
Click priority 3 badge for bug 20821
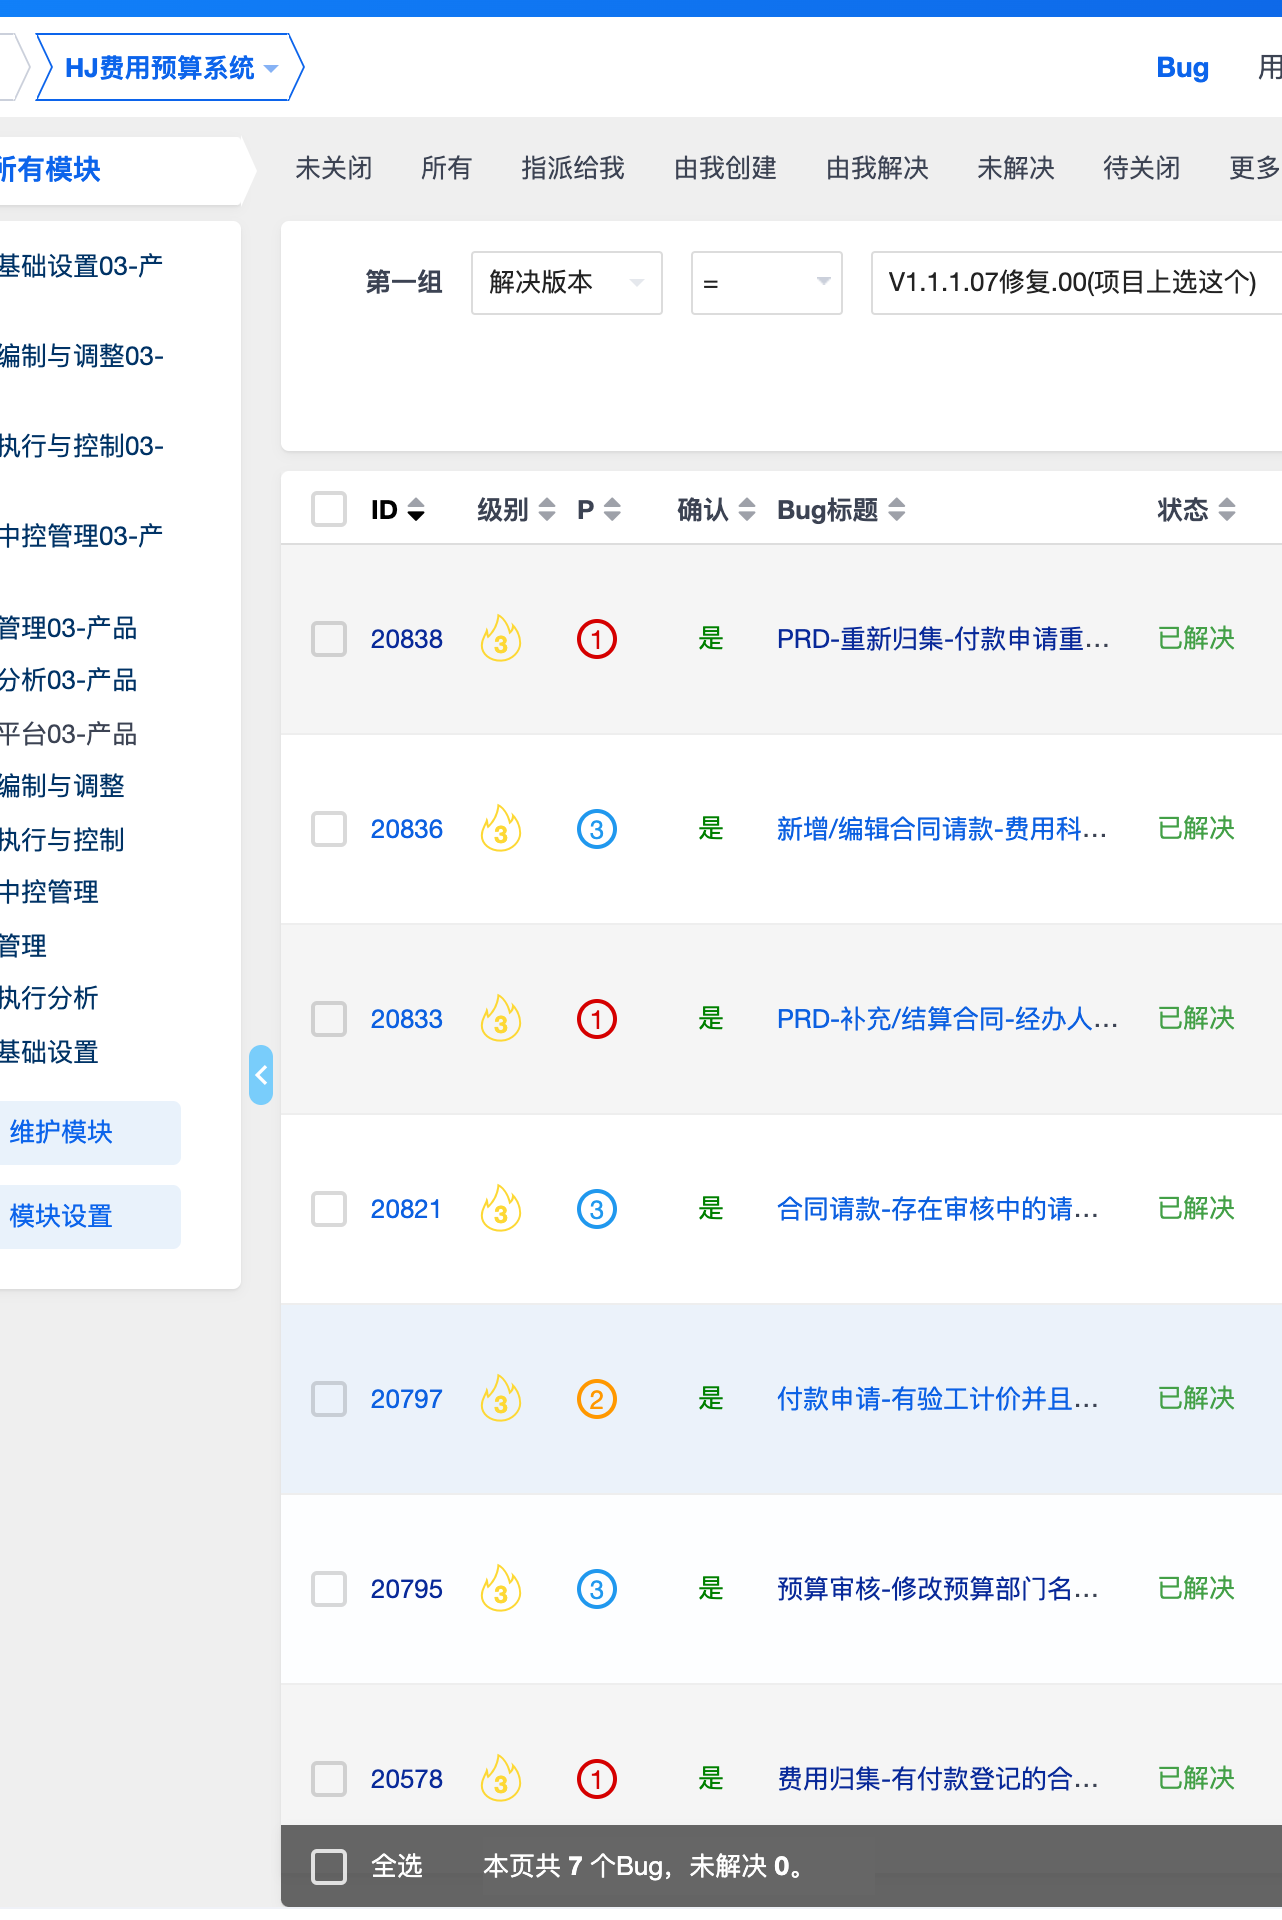(597, 1209)
